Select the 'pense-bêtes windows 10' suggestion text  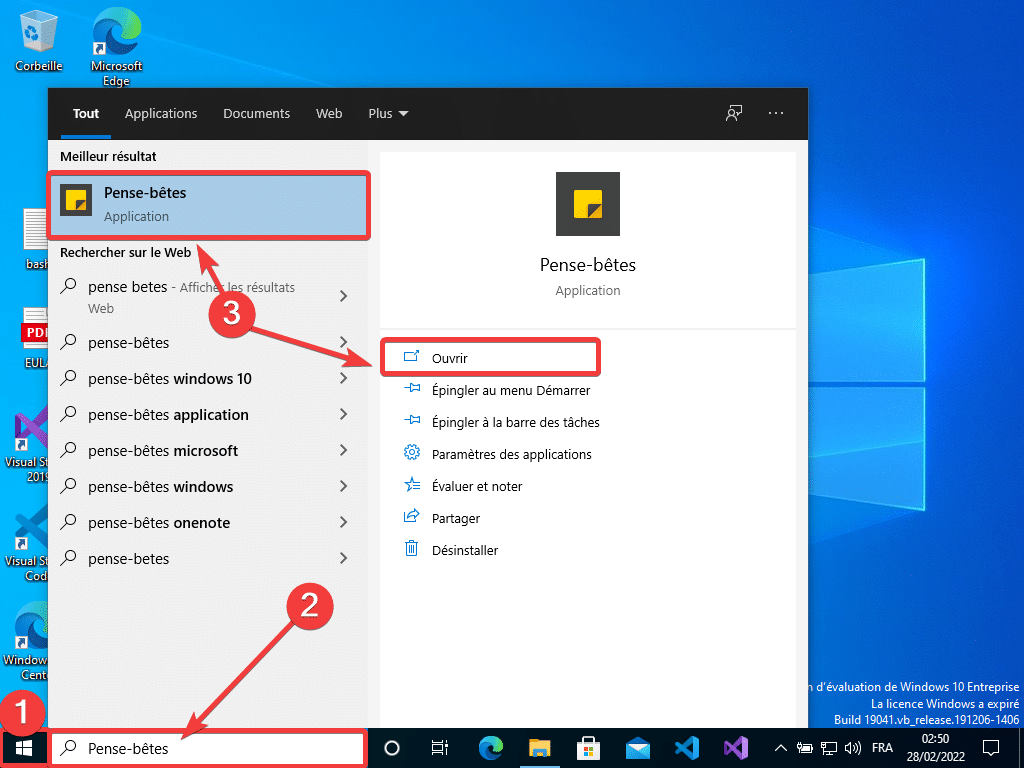[x=170, y=379]
